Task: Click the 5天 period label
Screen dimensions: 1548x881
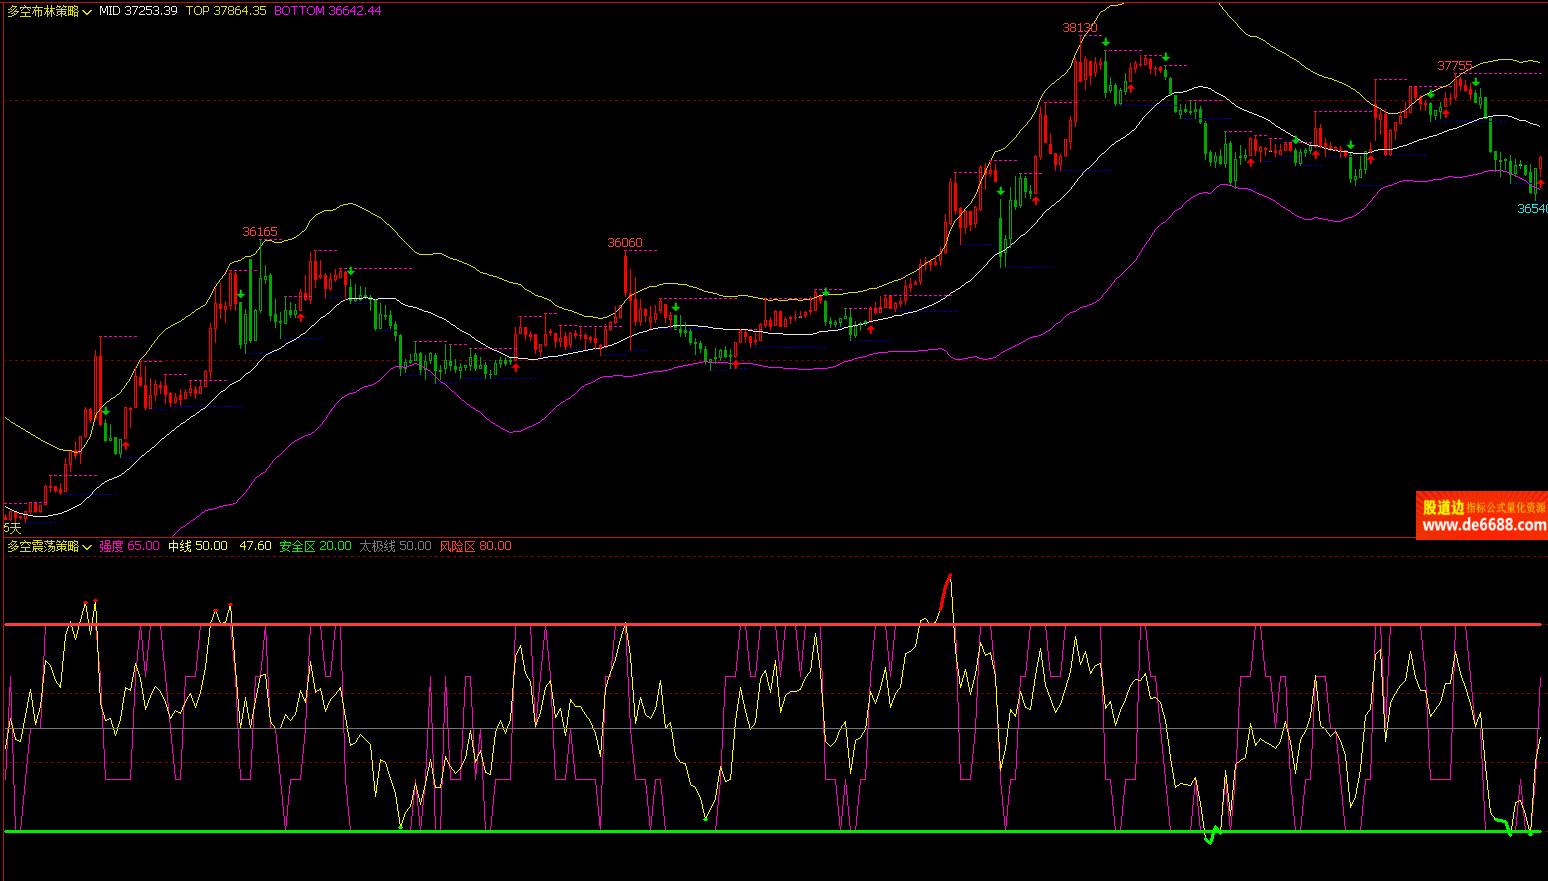Action: click(12, 527)
